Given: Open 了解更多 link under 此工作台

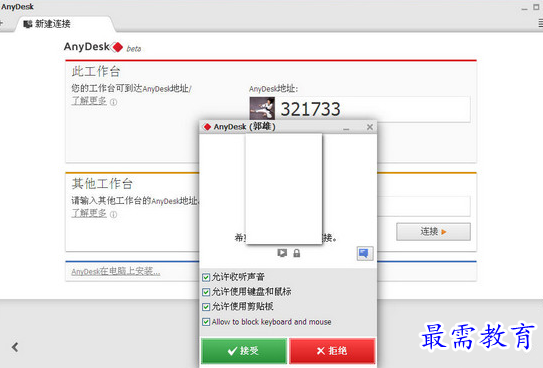Looking at the screenshot, I should coord(89,101).
